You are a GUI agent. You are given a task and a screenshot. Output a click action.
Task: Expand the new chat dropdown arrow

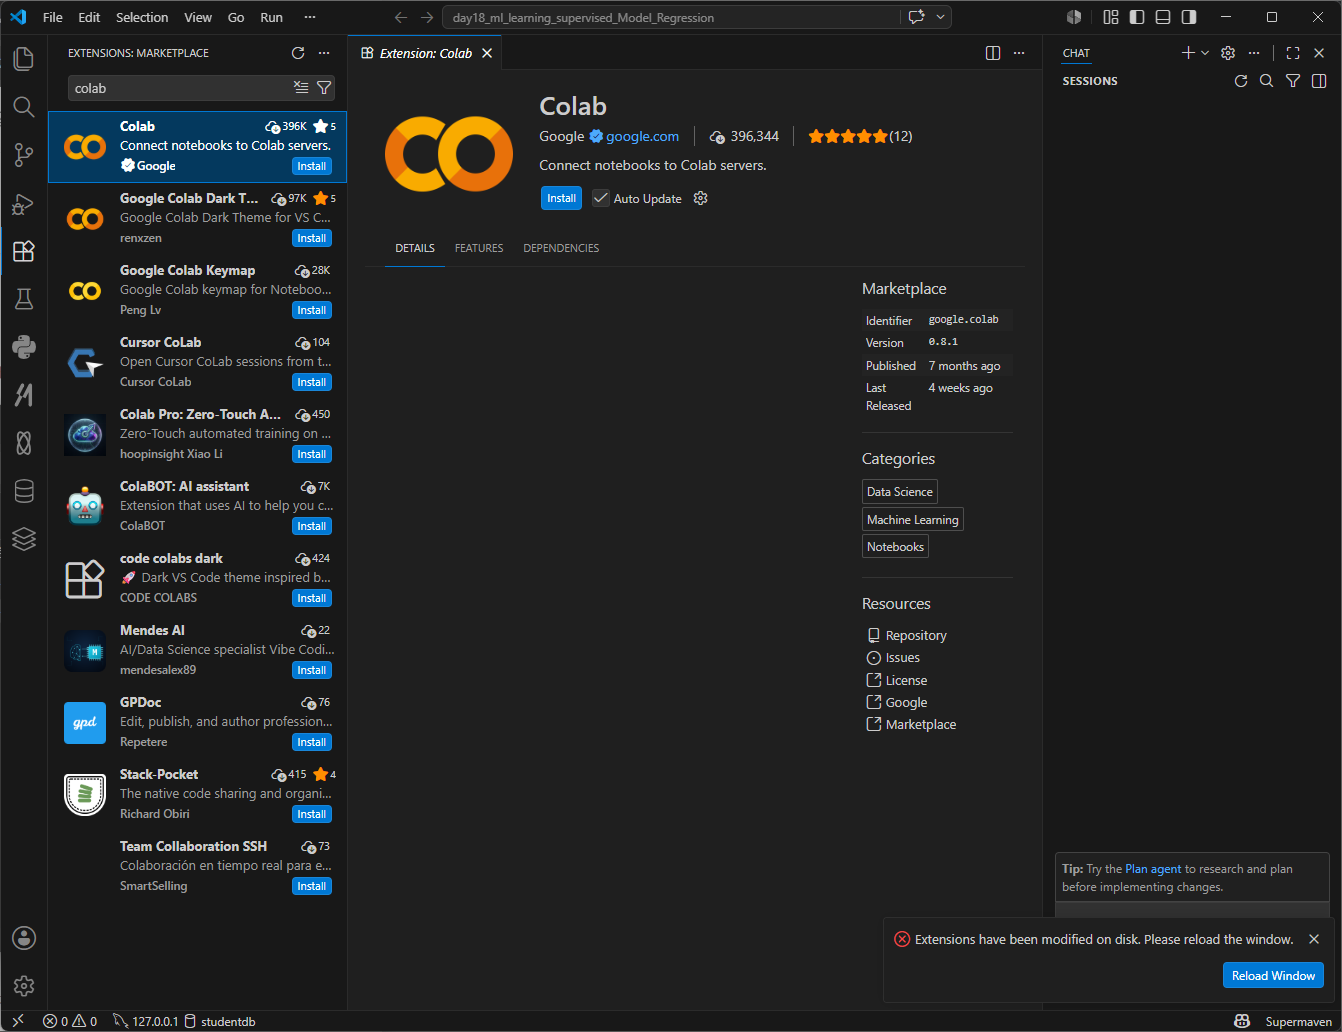[x=1205, y=53]
